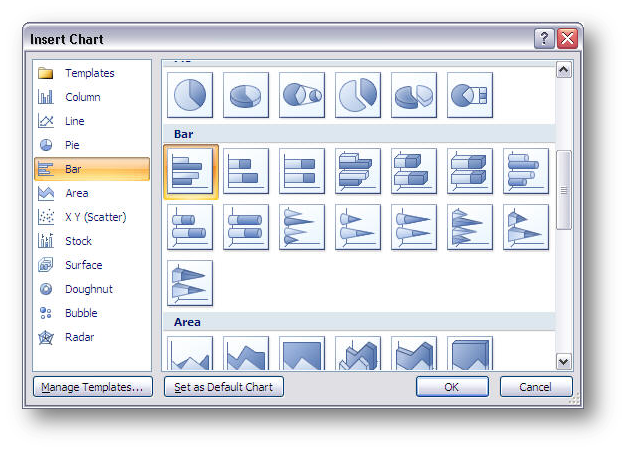This screenshot has width=626, height=451.
Task: Go to X Y (Scatter) category
Action: point(95,217)
